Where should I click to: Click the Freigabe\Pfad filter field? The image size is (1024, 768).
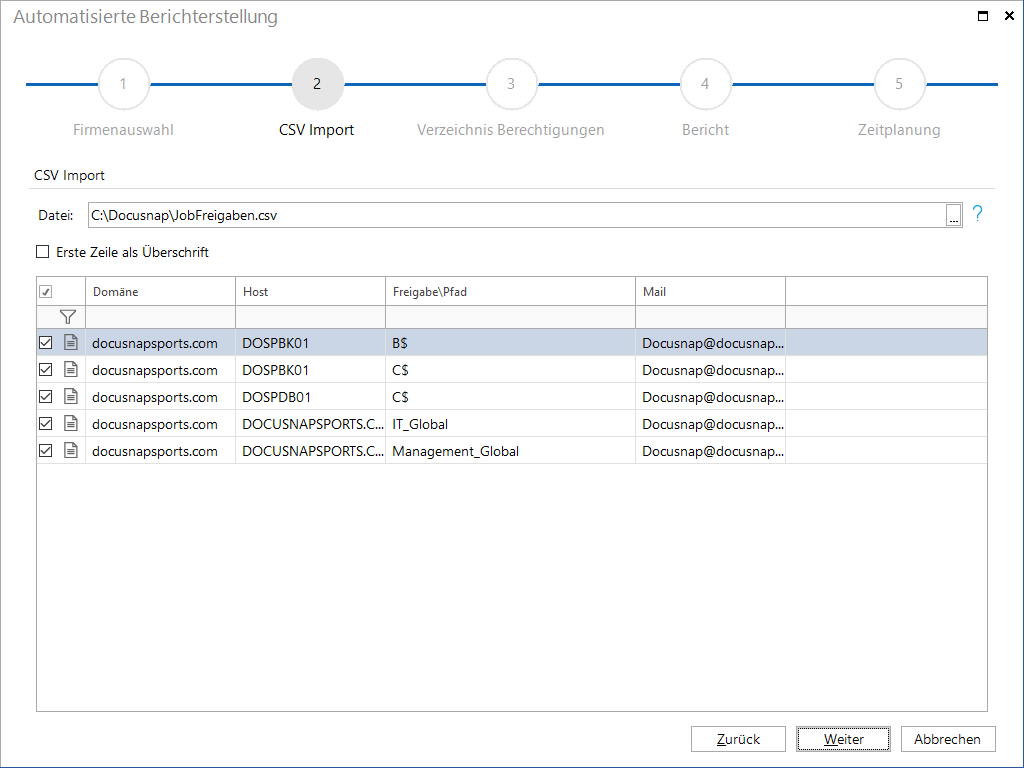pos(510,317)
